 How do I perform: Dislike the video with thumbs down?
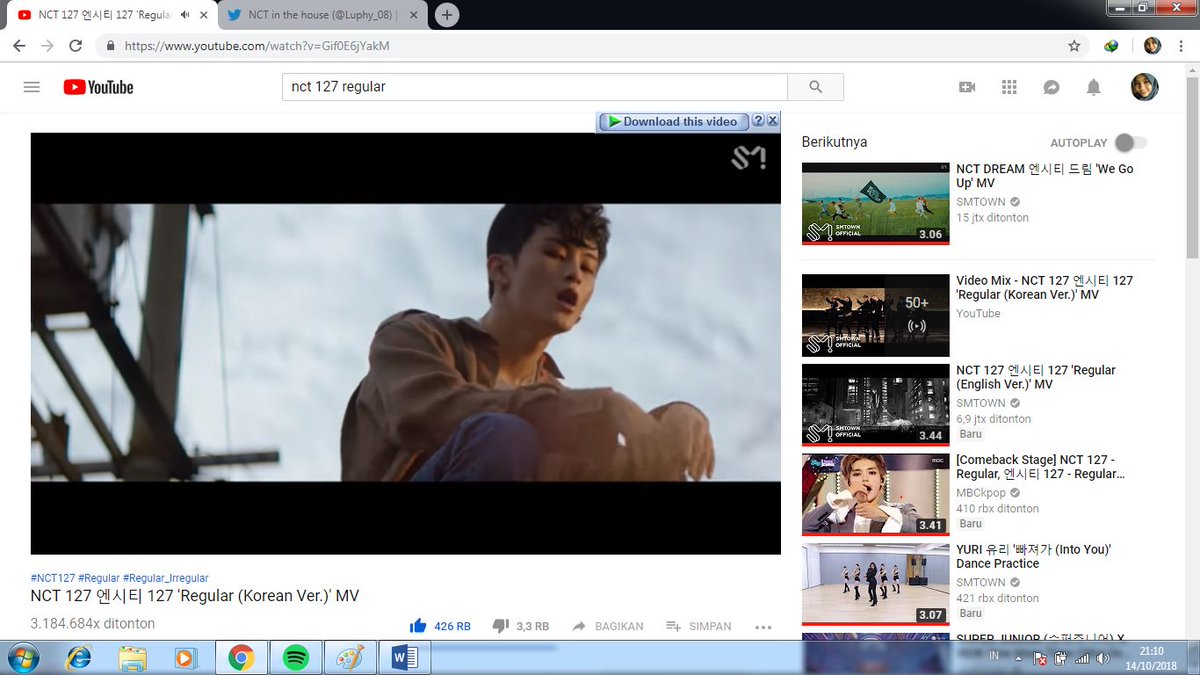click(x=501, y=626)
